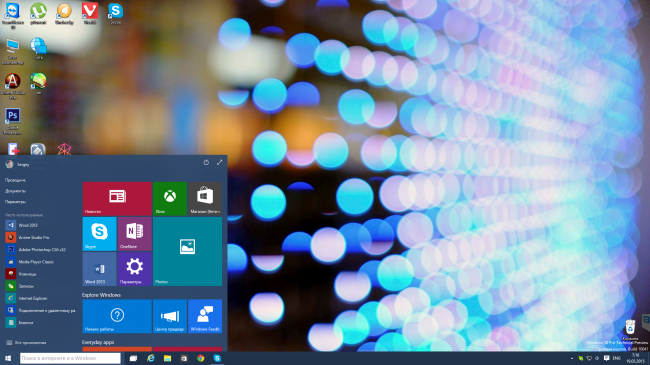Open Task View on taskbar
This screenshot has height=365, width=650.
click(x=133, y=358)
